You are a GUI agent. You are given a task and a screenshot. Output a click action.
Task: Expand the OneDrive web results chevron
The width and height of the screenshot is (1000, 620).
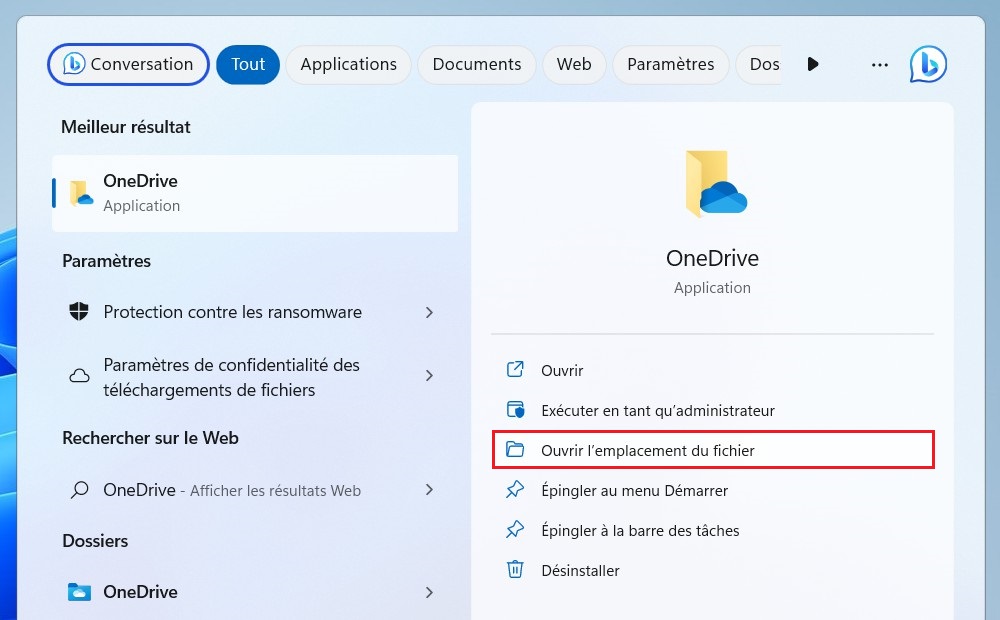429,490
